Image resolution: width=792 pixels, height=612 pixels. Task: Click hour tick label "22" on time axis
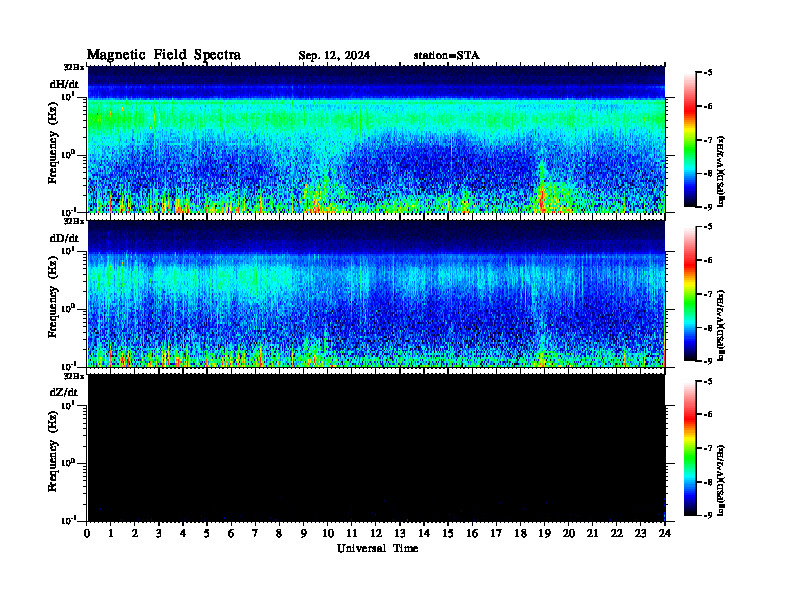point(617,534)
